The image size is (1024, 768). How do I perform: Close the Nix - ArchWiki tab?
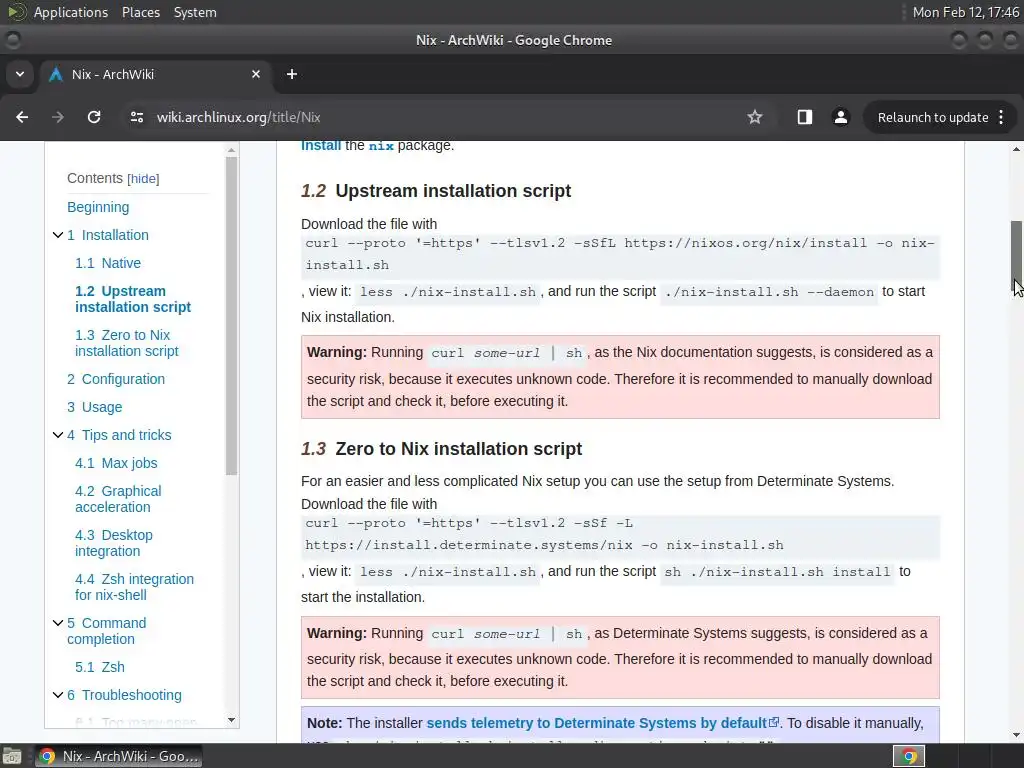[x=256, y=74]
